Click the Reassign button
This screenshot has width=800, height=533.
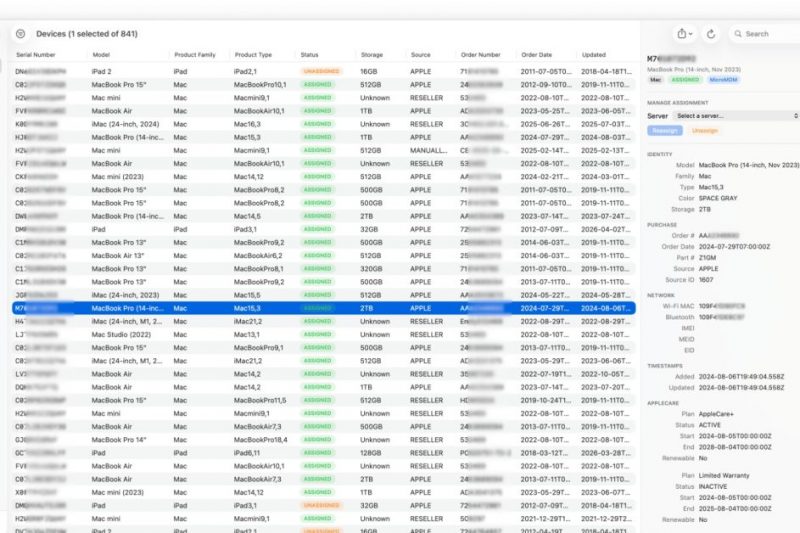(x=665, y=131)
